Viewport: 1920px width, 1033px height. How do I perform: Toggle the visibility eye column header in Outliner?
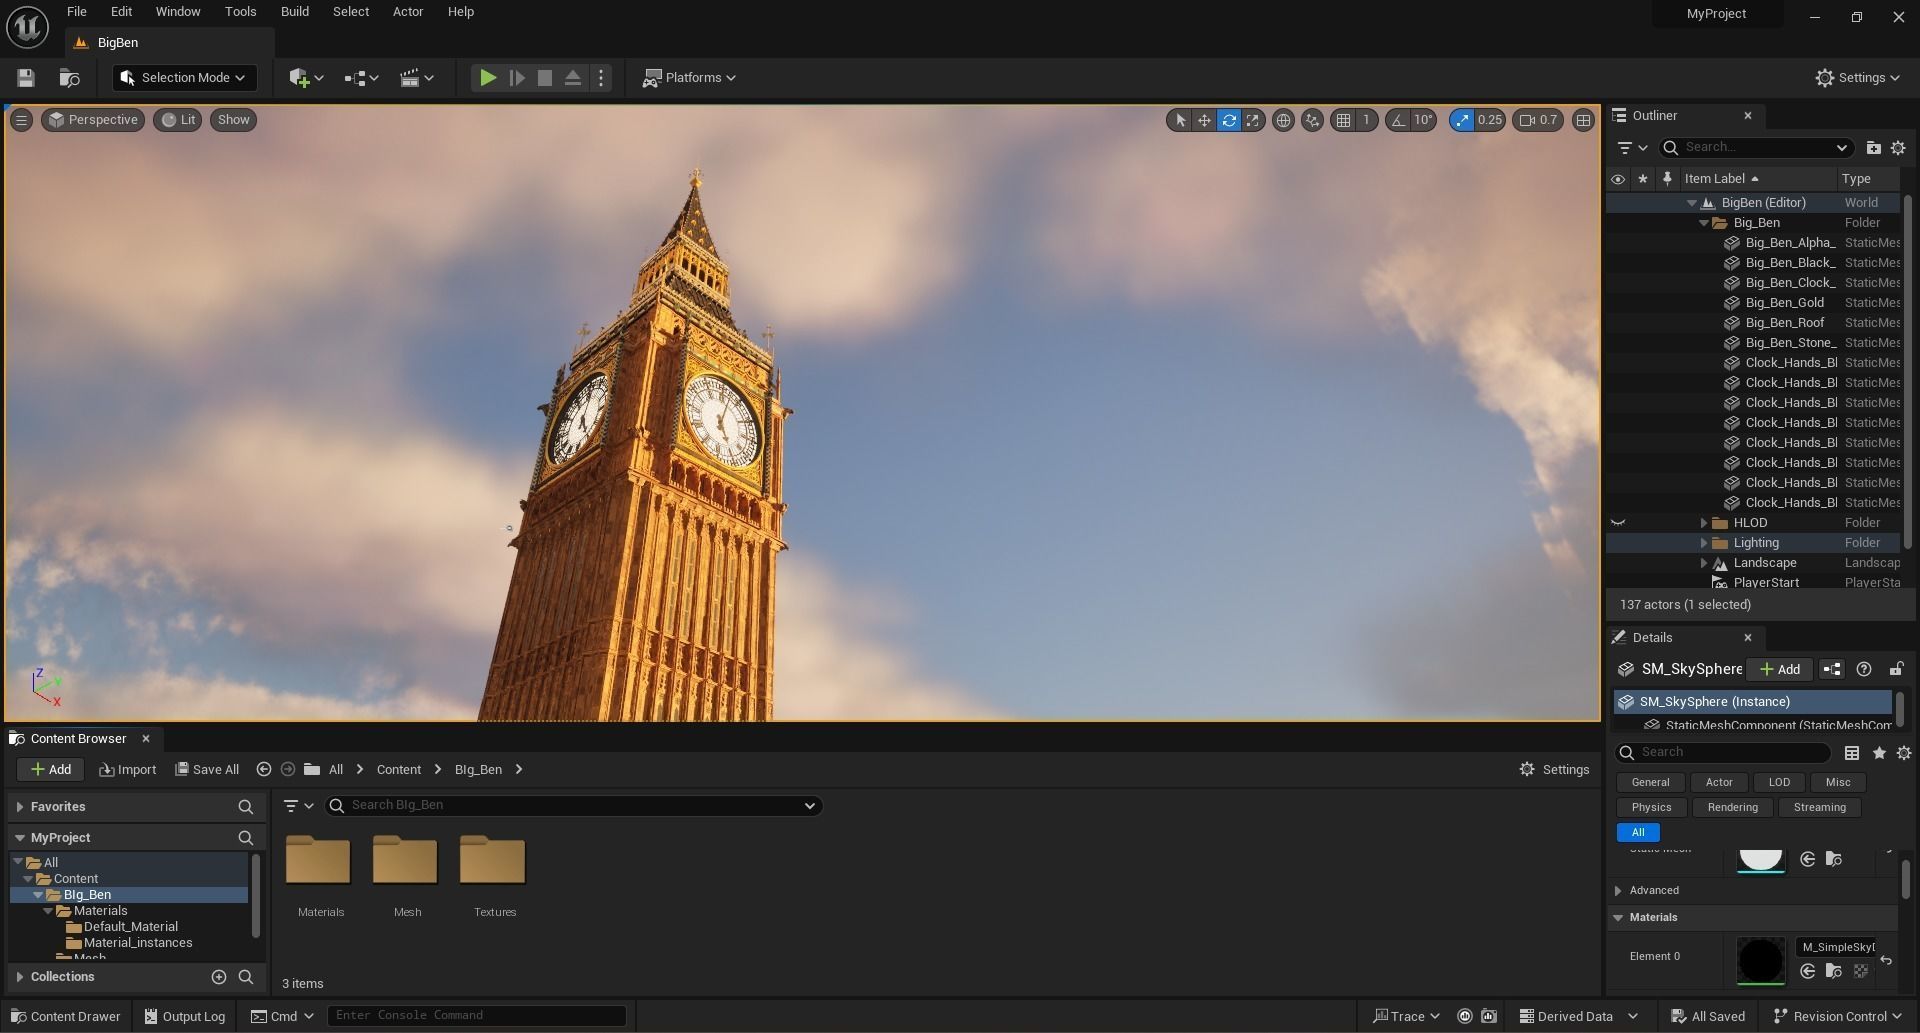(x=1618, y=179)
